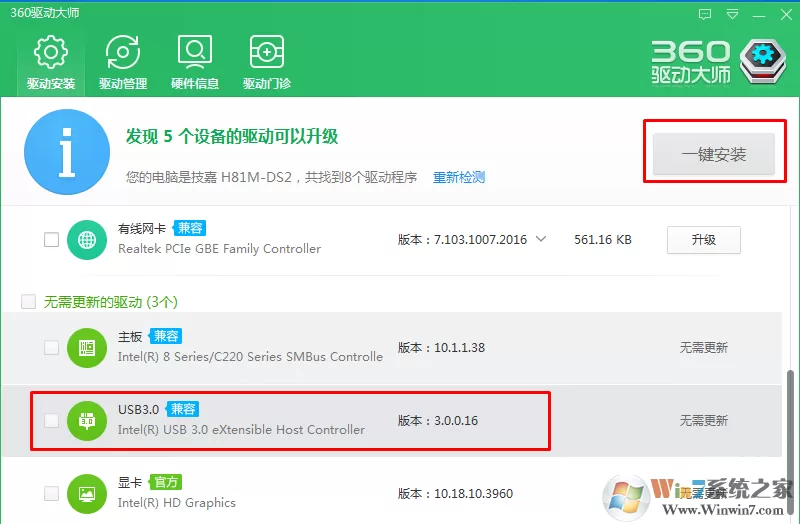
Task: Check the 主板 driver checkbox
Action: point(52,347)
